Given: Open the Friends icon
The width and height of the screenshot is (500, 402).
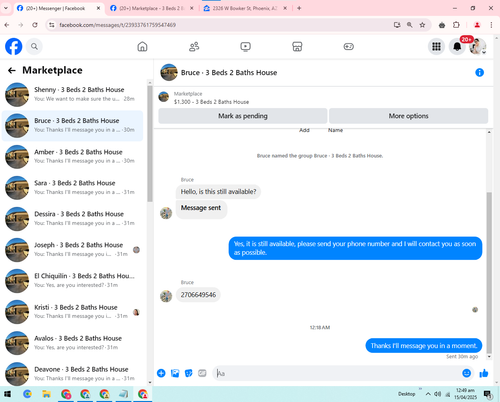Looking at the screenshot, I should click(194, 47).
